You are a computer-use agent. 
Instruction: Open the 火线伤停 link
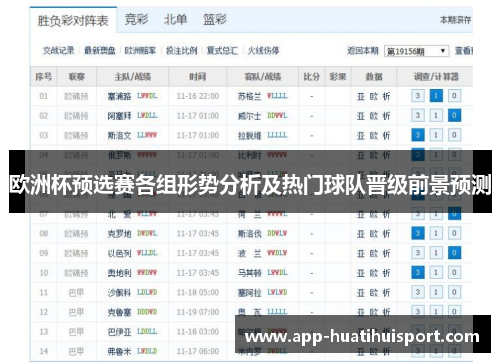point(263,51)
